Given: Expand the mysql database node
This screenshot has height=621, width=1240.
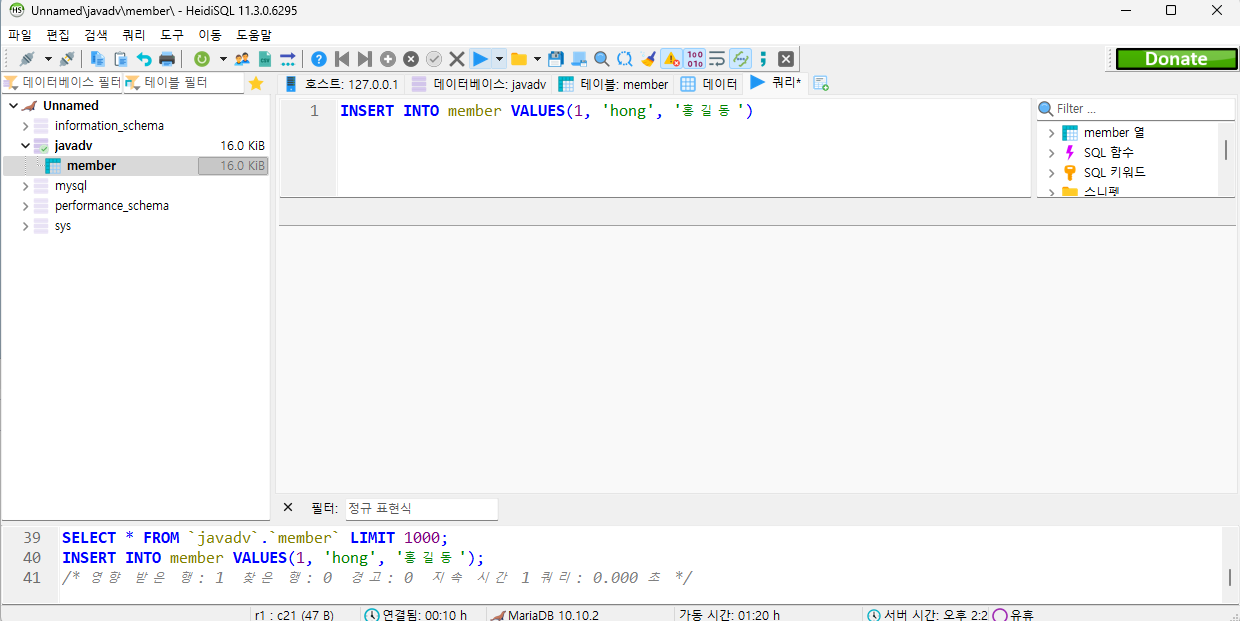Looking at the screenshot, I should (x=25, y=186).
